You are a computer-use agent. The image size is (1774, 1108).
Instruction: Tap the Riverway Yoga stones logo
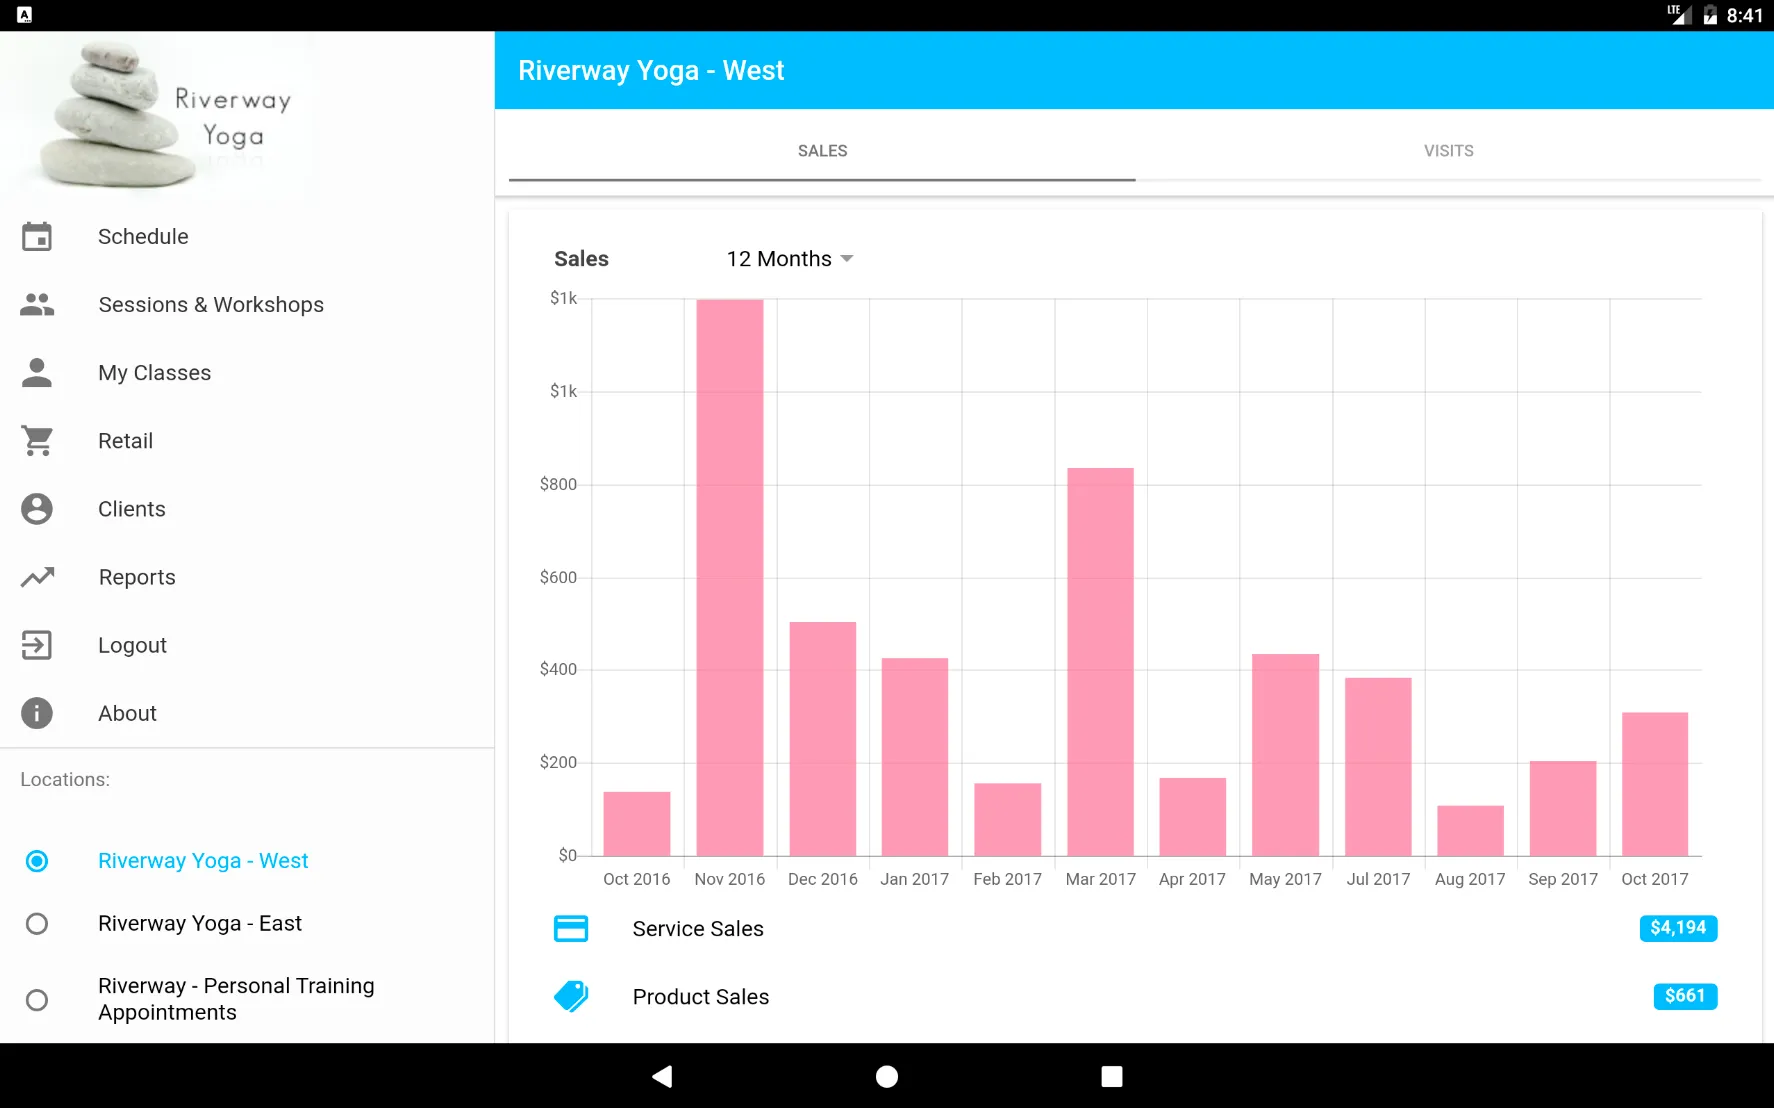pyautogui.click(x=165, y=115)
